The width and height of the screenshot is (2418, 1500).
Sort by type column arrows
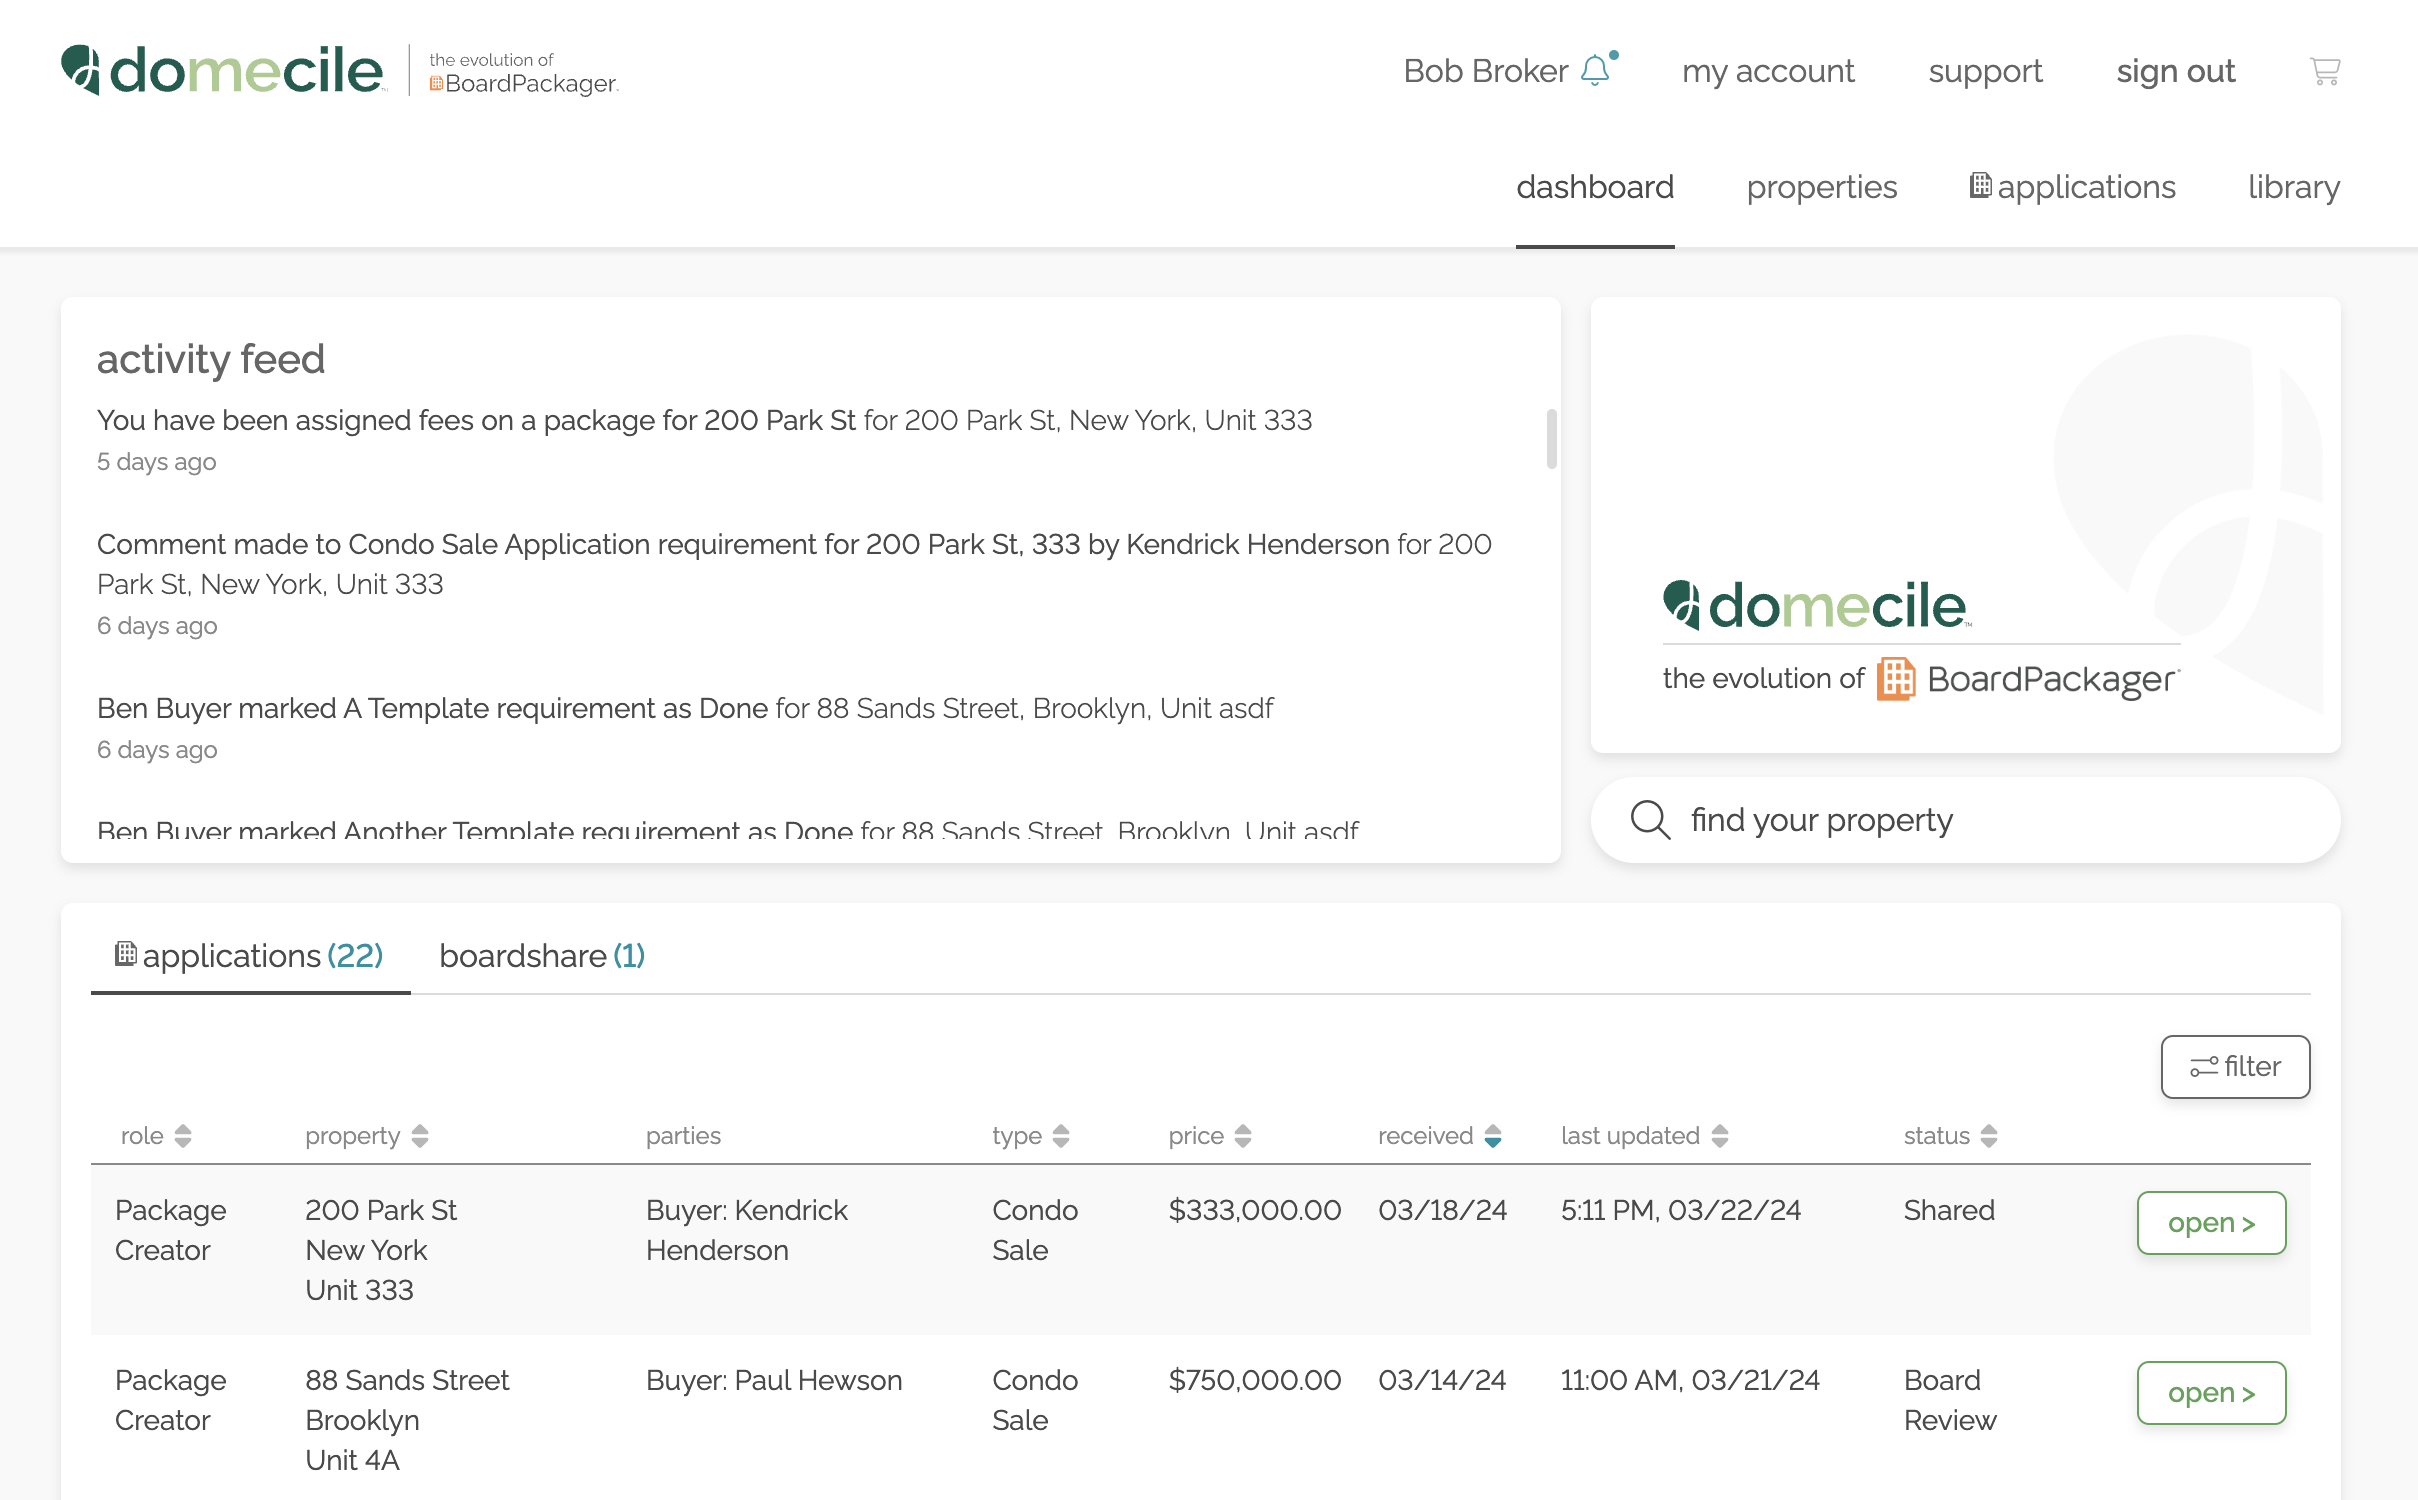coord(1061,1136)
